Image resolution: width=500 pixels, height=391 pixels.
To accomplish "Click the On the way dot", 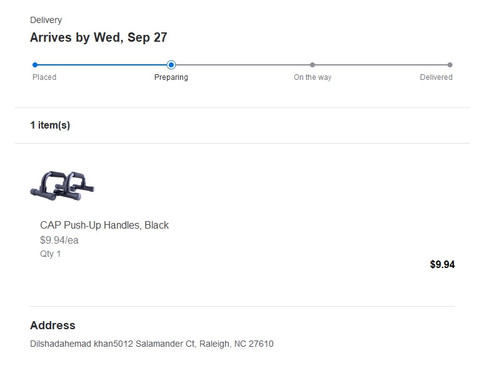I will click(x=312, y=65).
